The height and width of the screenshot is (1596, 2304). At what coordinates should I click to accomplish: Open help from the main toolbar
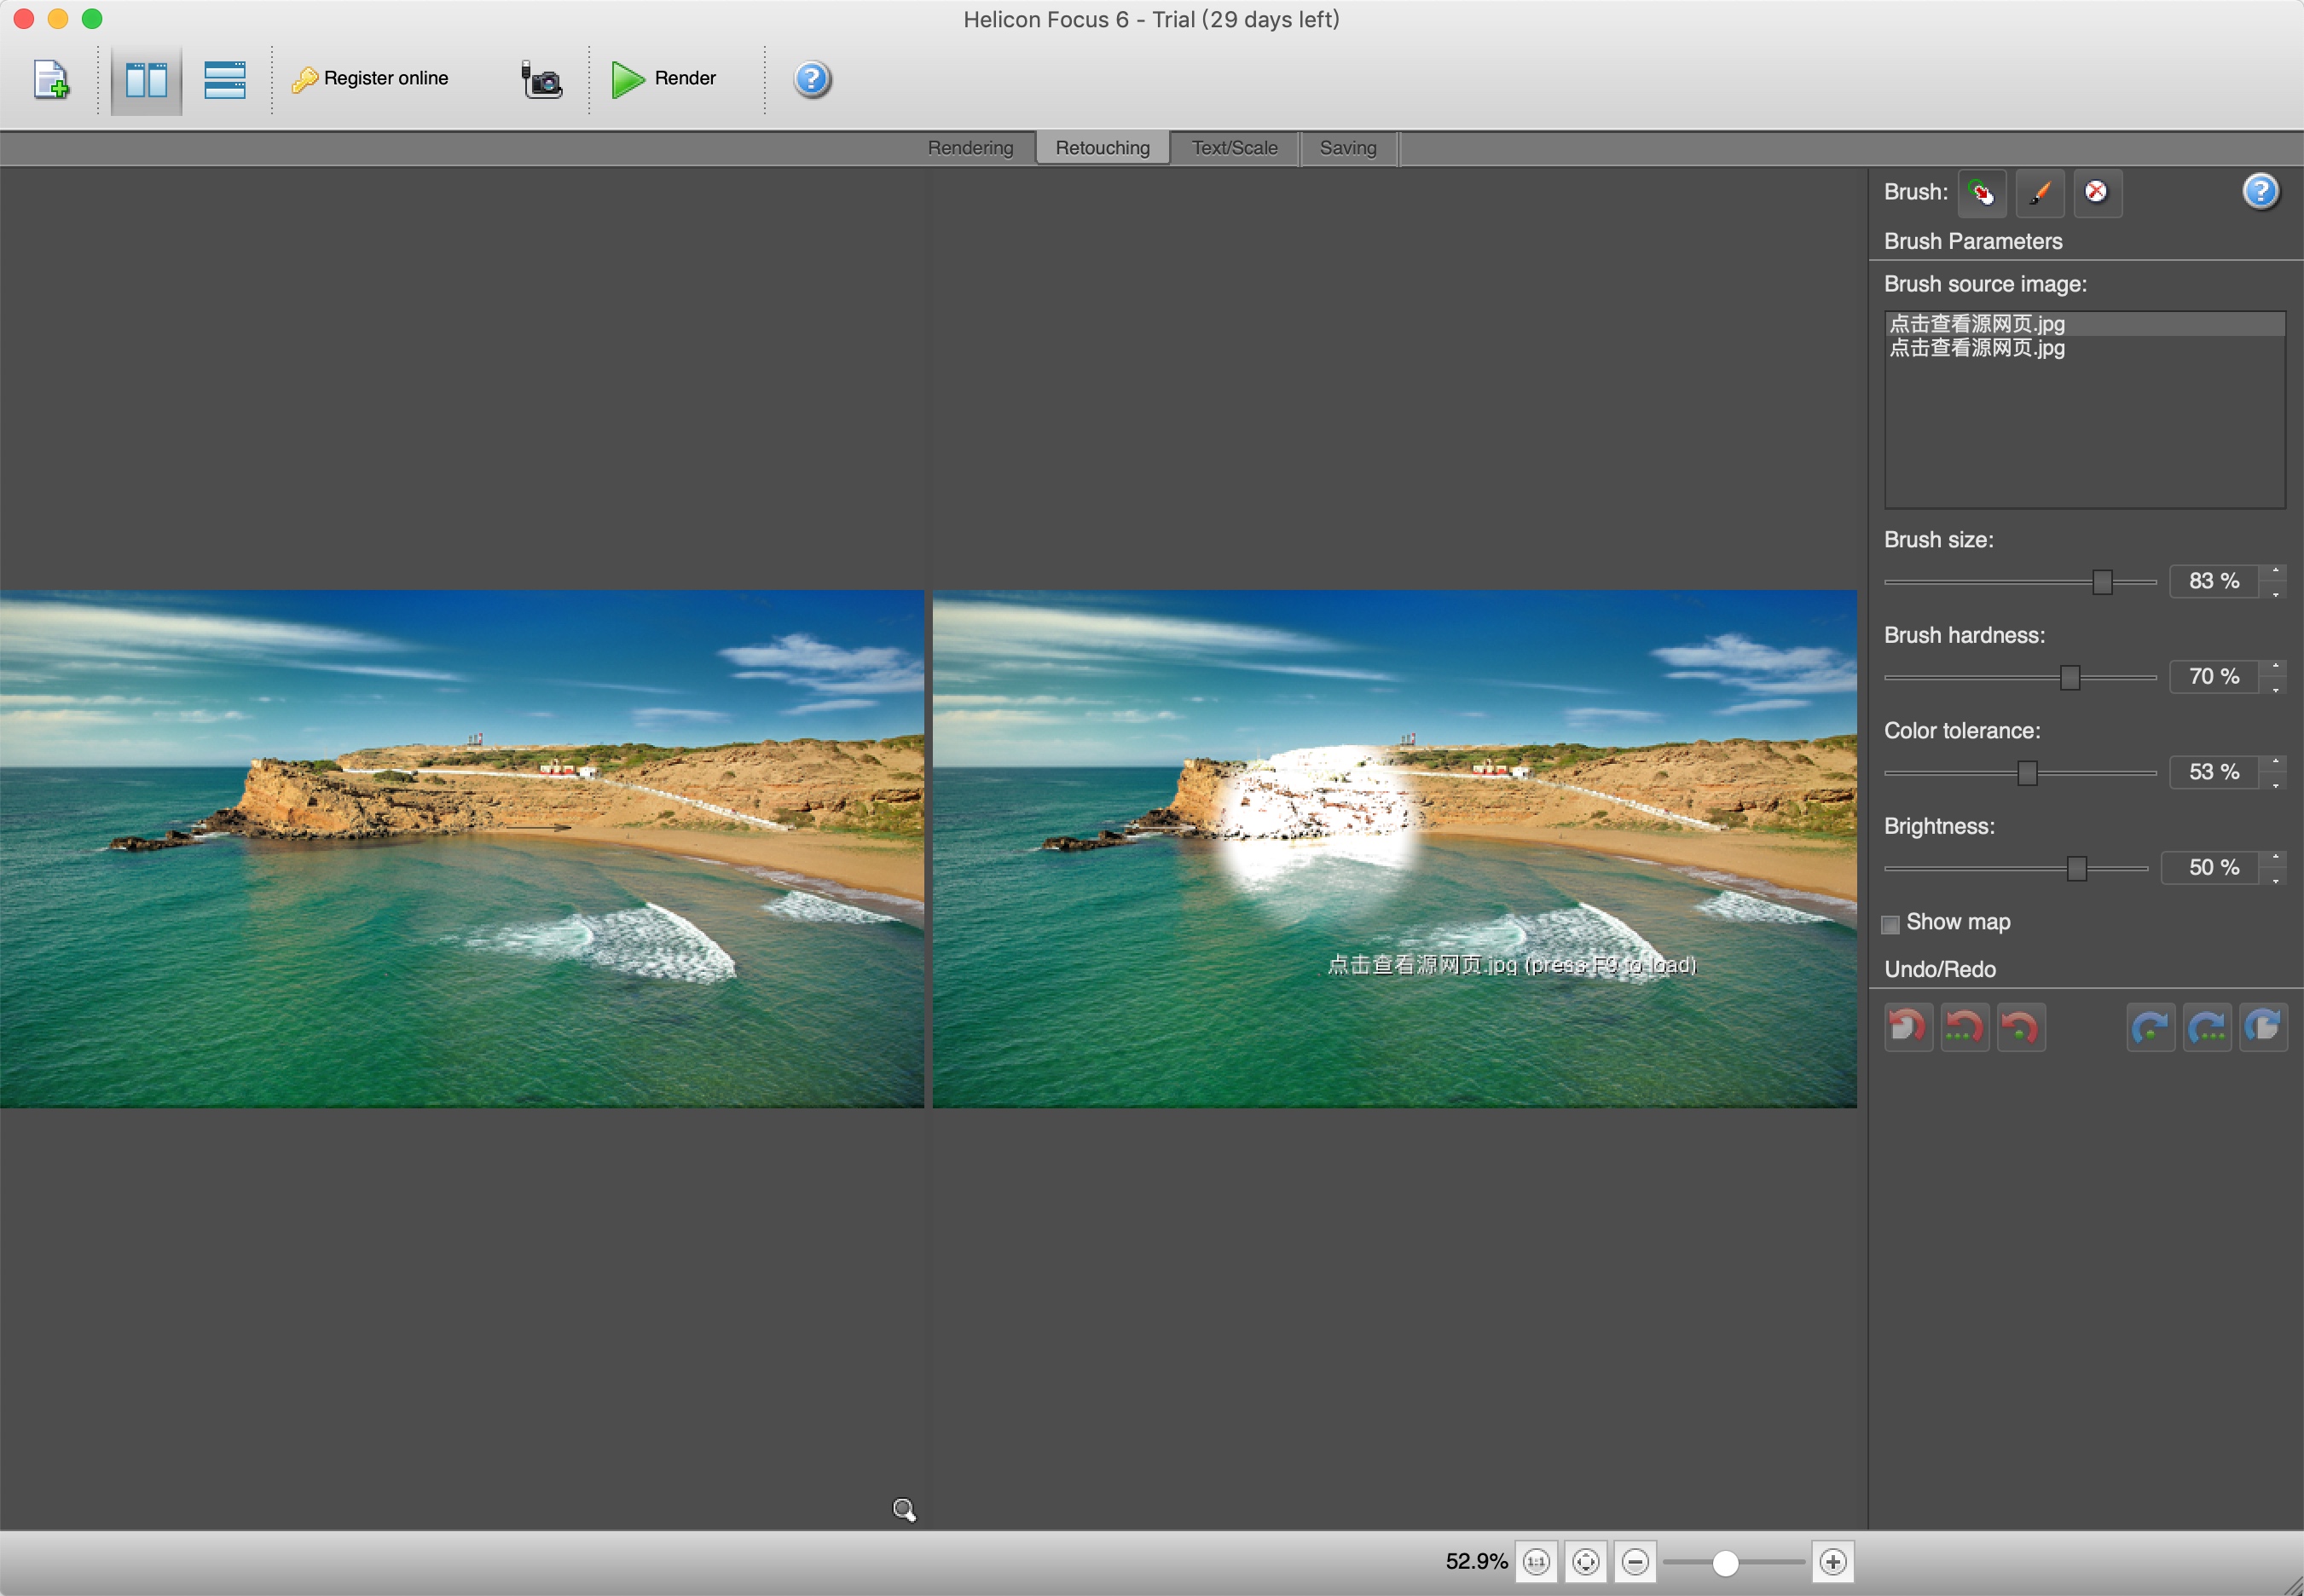tap(811, 79)
